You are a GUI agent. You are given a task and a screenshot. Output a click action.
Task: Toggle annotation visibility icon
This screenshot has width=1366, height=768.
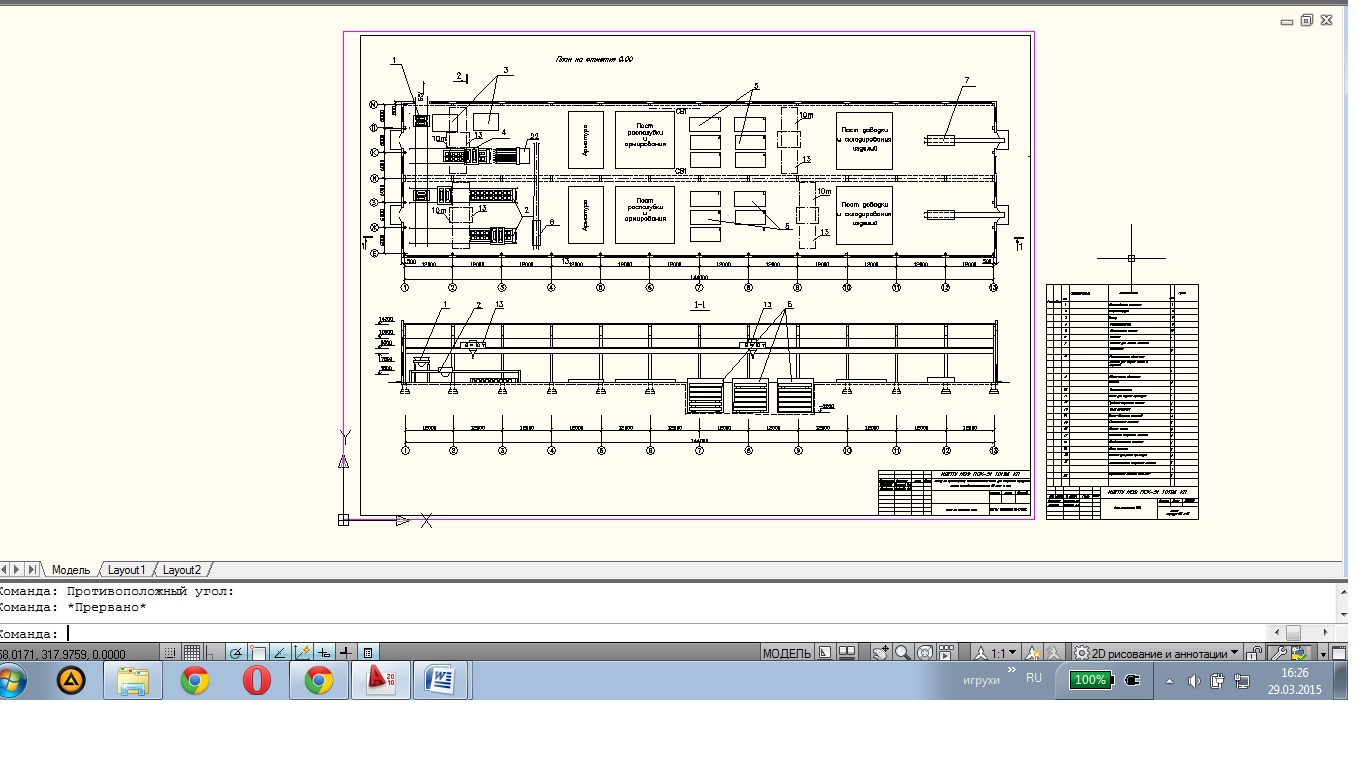point(1033,653)
